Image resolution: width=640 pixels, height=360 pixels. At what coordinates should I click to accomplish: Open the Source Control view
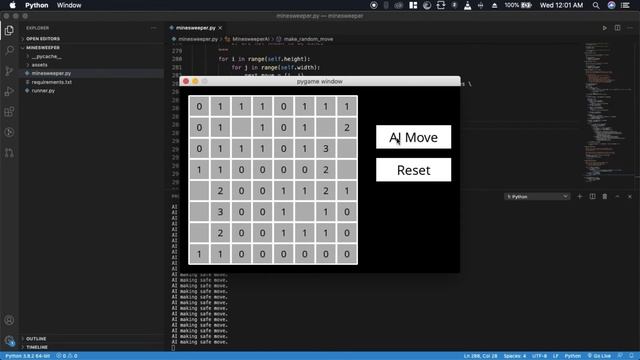pos(9,71)
